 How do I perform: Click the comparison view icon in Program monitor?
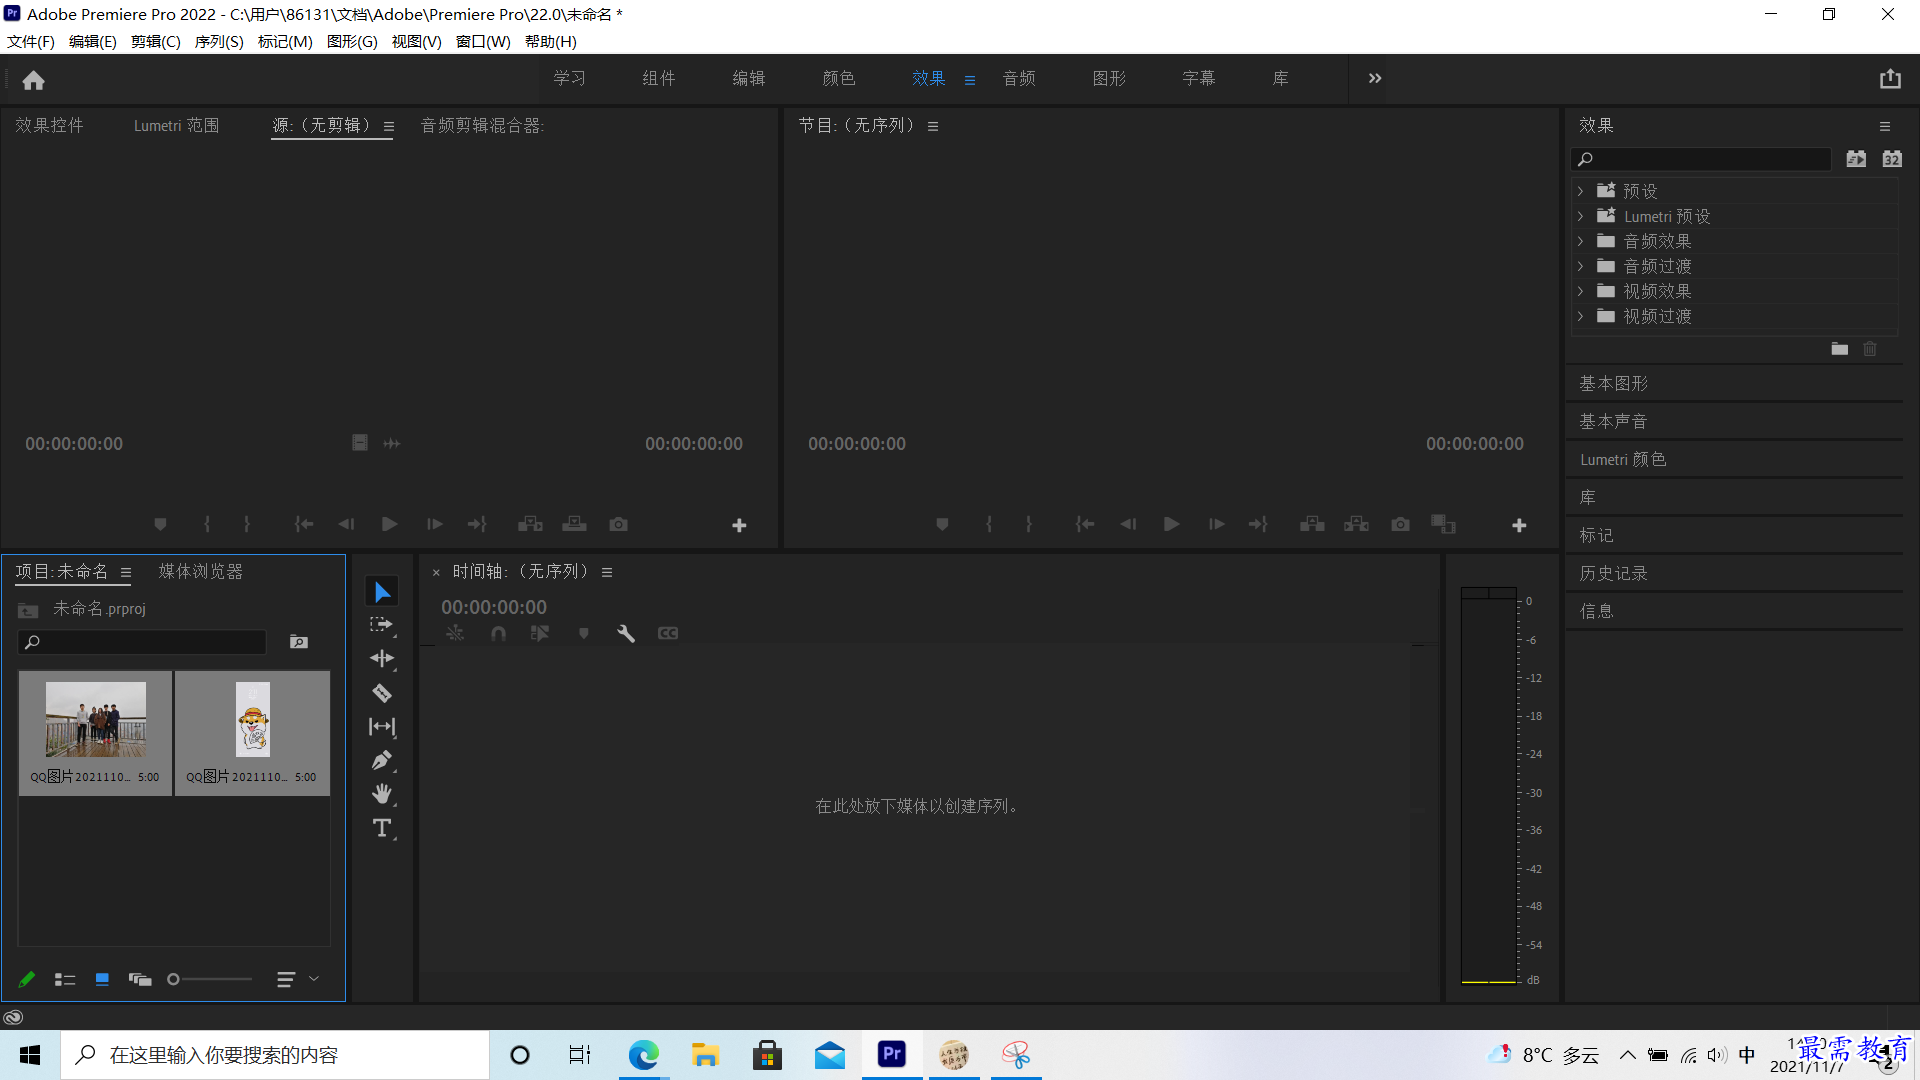coord(1443,524)
